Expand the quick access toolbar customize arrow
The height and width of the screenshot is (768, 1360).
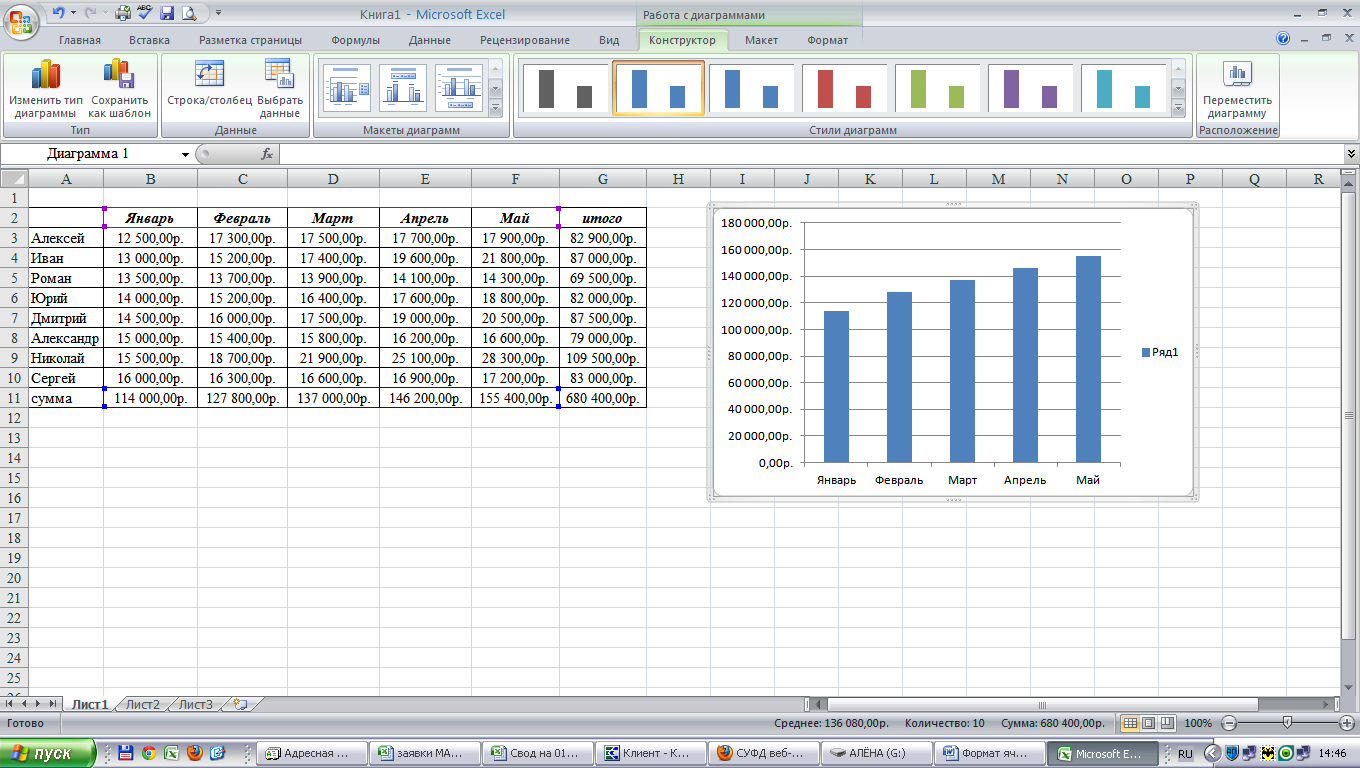click(x=218, y=14)
